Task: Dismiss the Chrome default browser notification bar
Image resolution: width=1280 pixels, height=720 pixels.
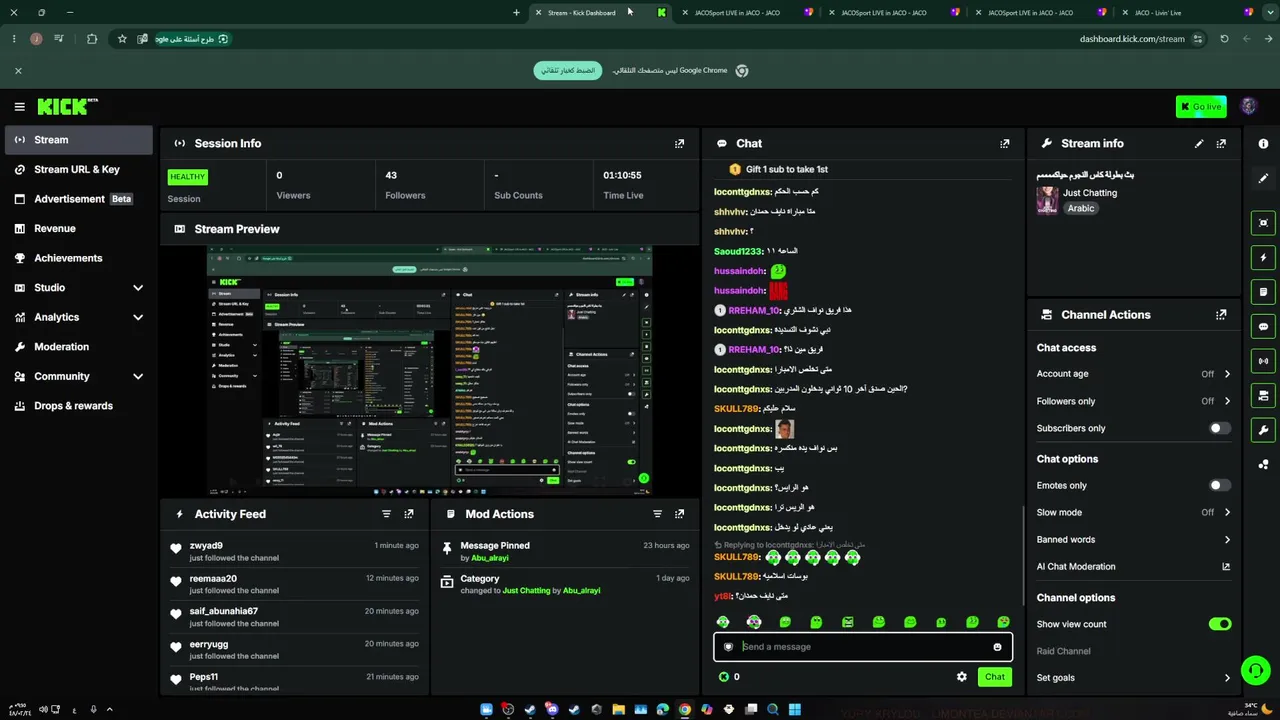Action: (x=18, y=71)
